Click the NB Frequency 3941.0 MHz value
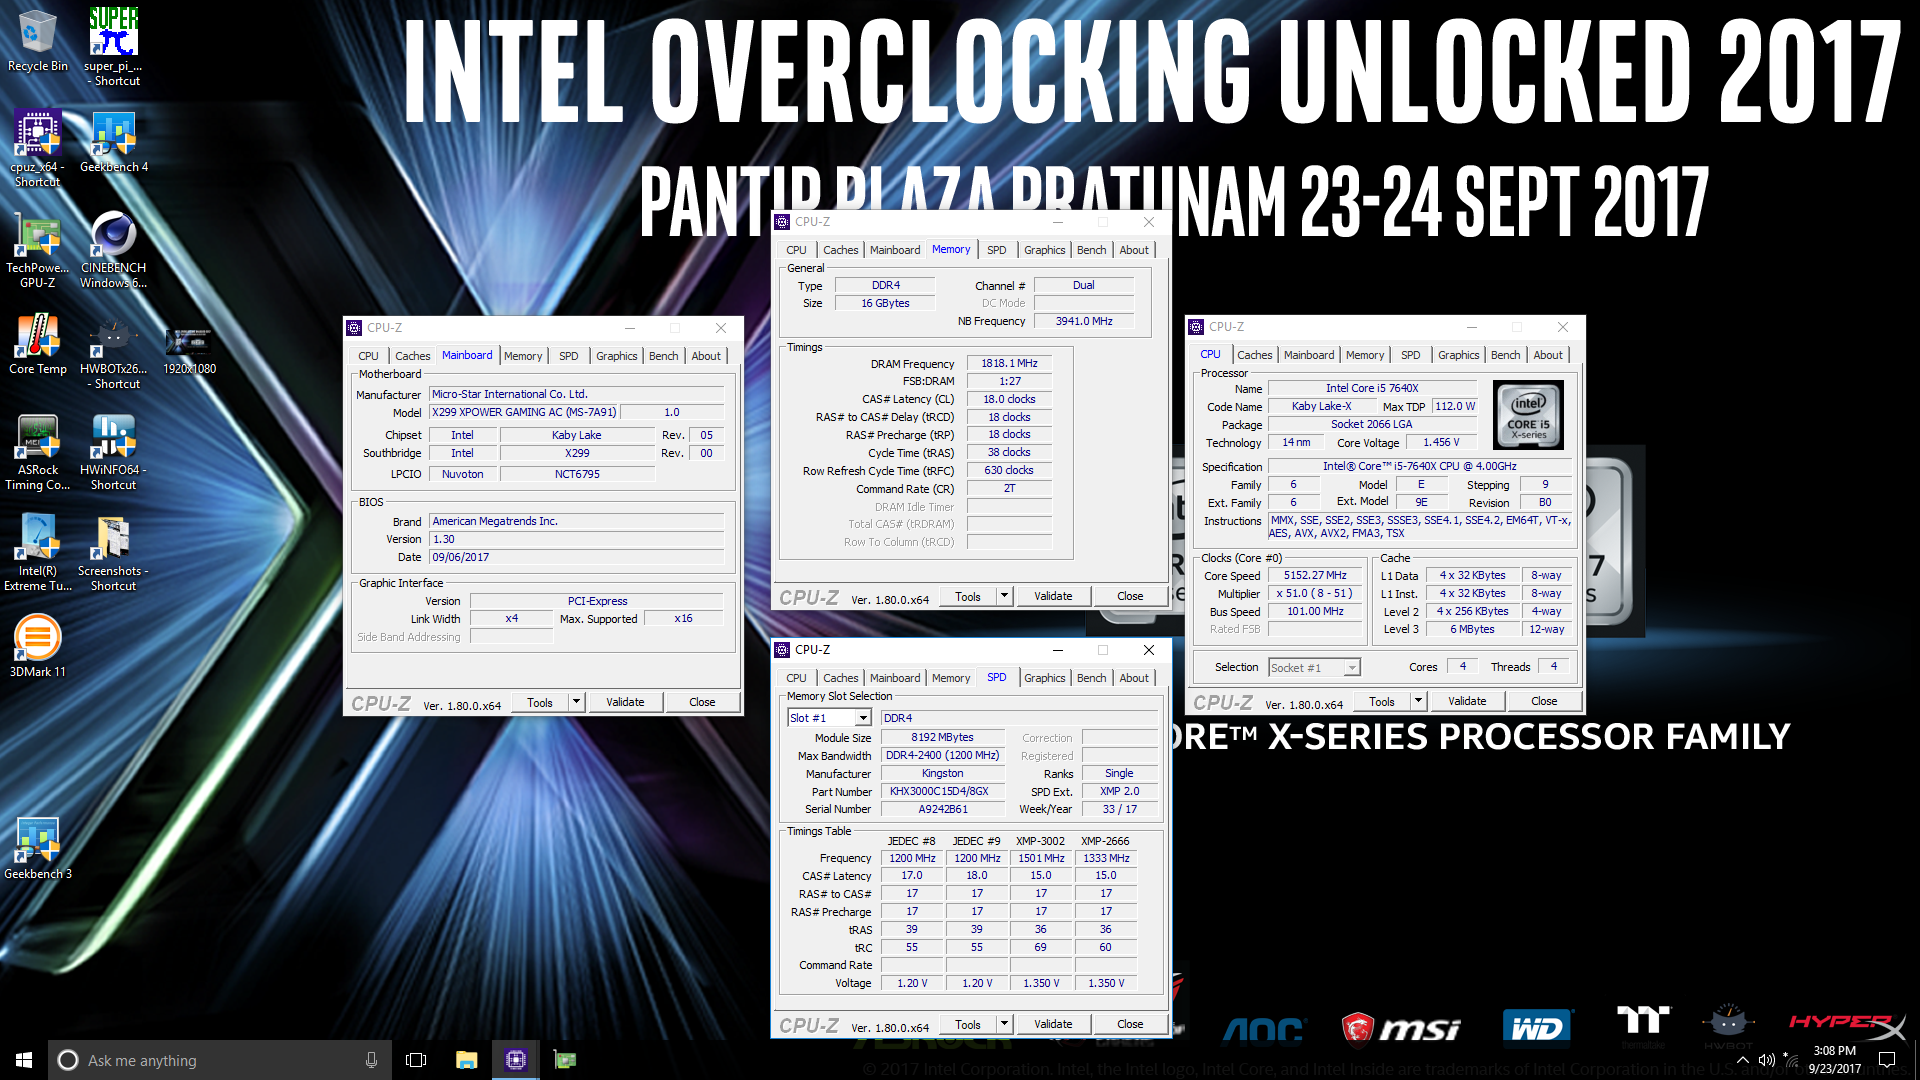This screenshot has width=1920, height=1080. 1084,321
